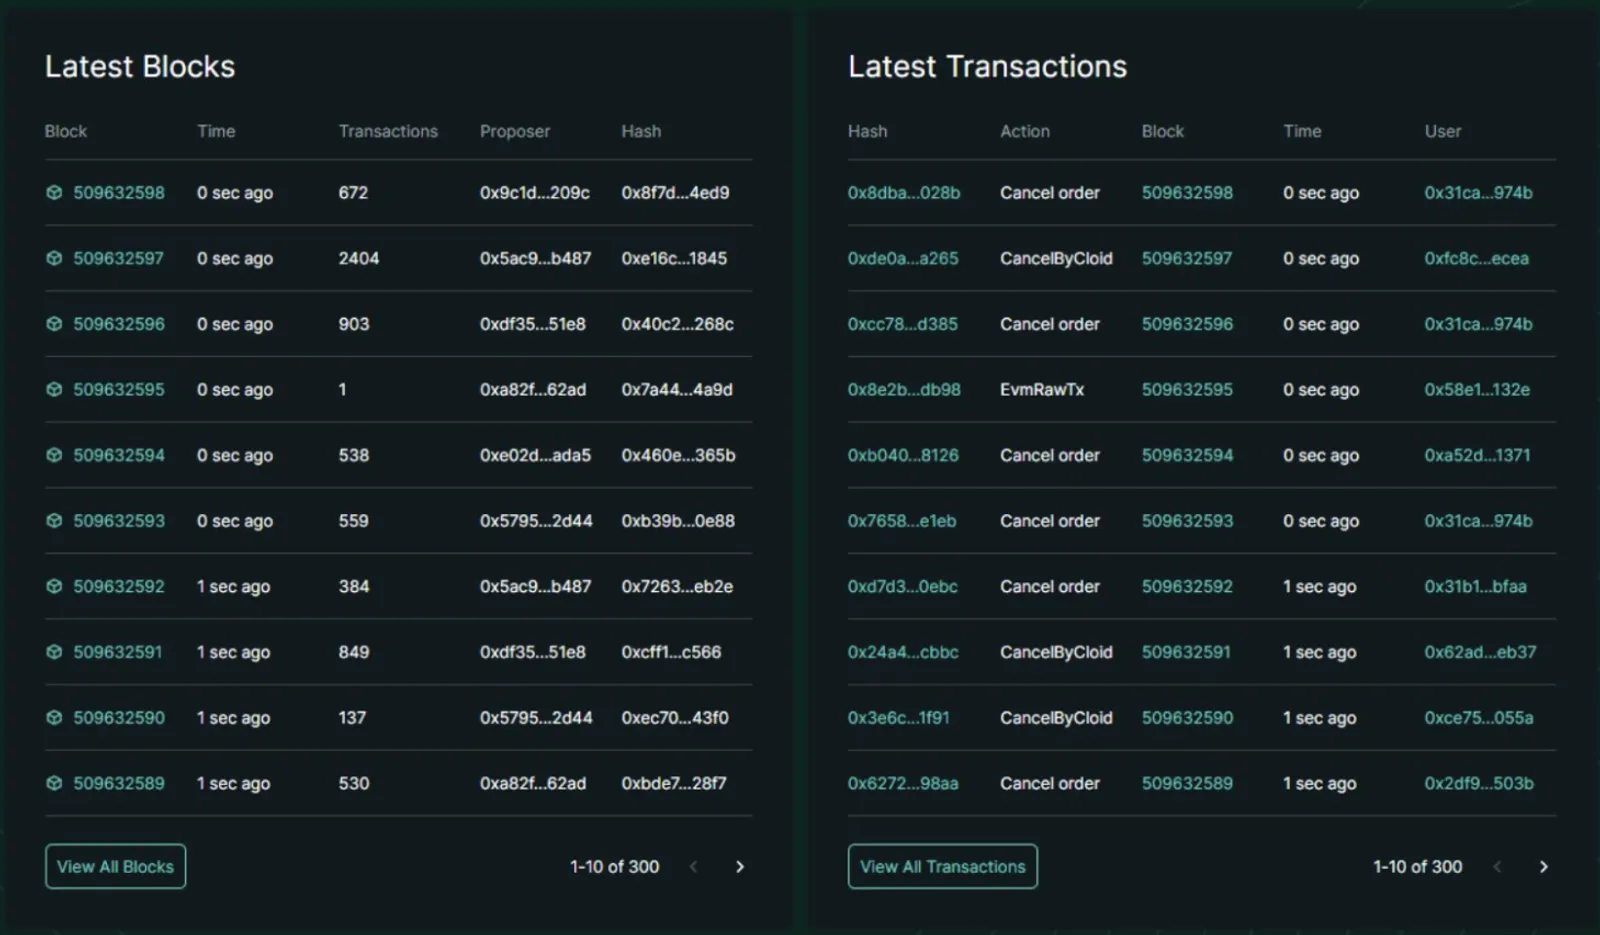1600x935 pixels.
Task: Open block 509632598 in Latest Blocks list
Action: coord(119,193)
